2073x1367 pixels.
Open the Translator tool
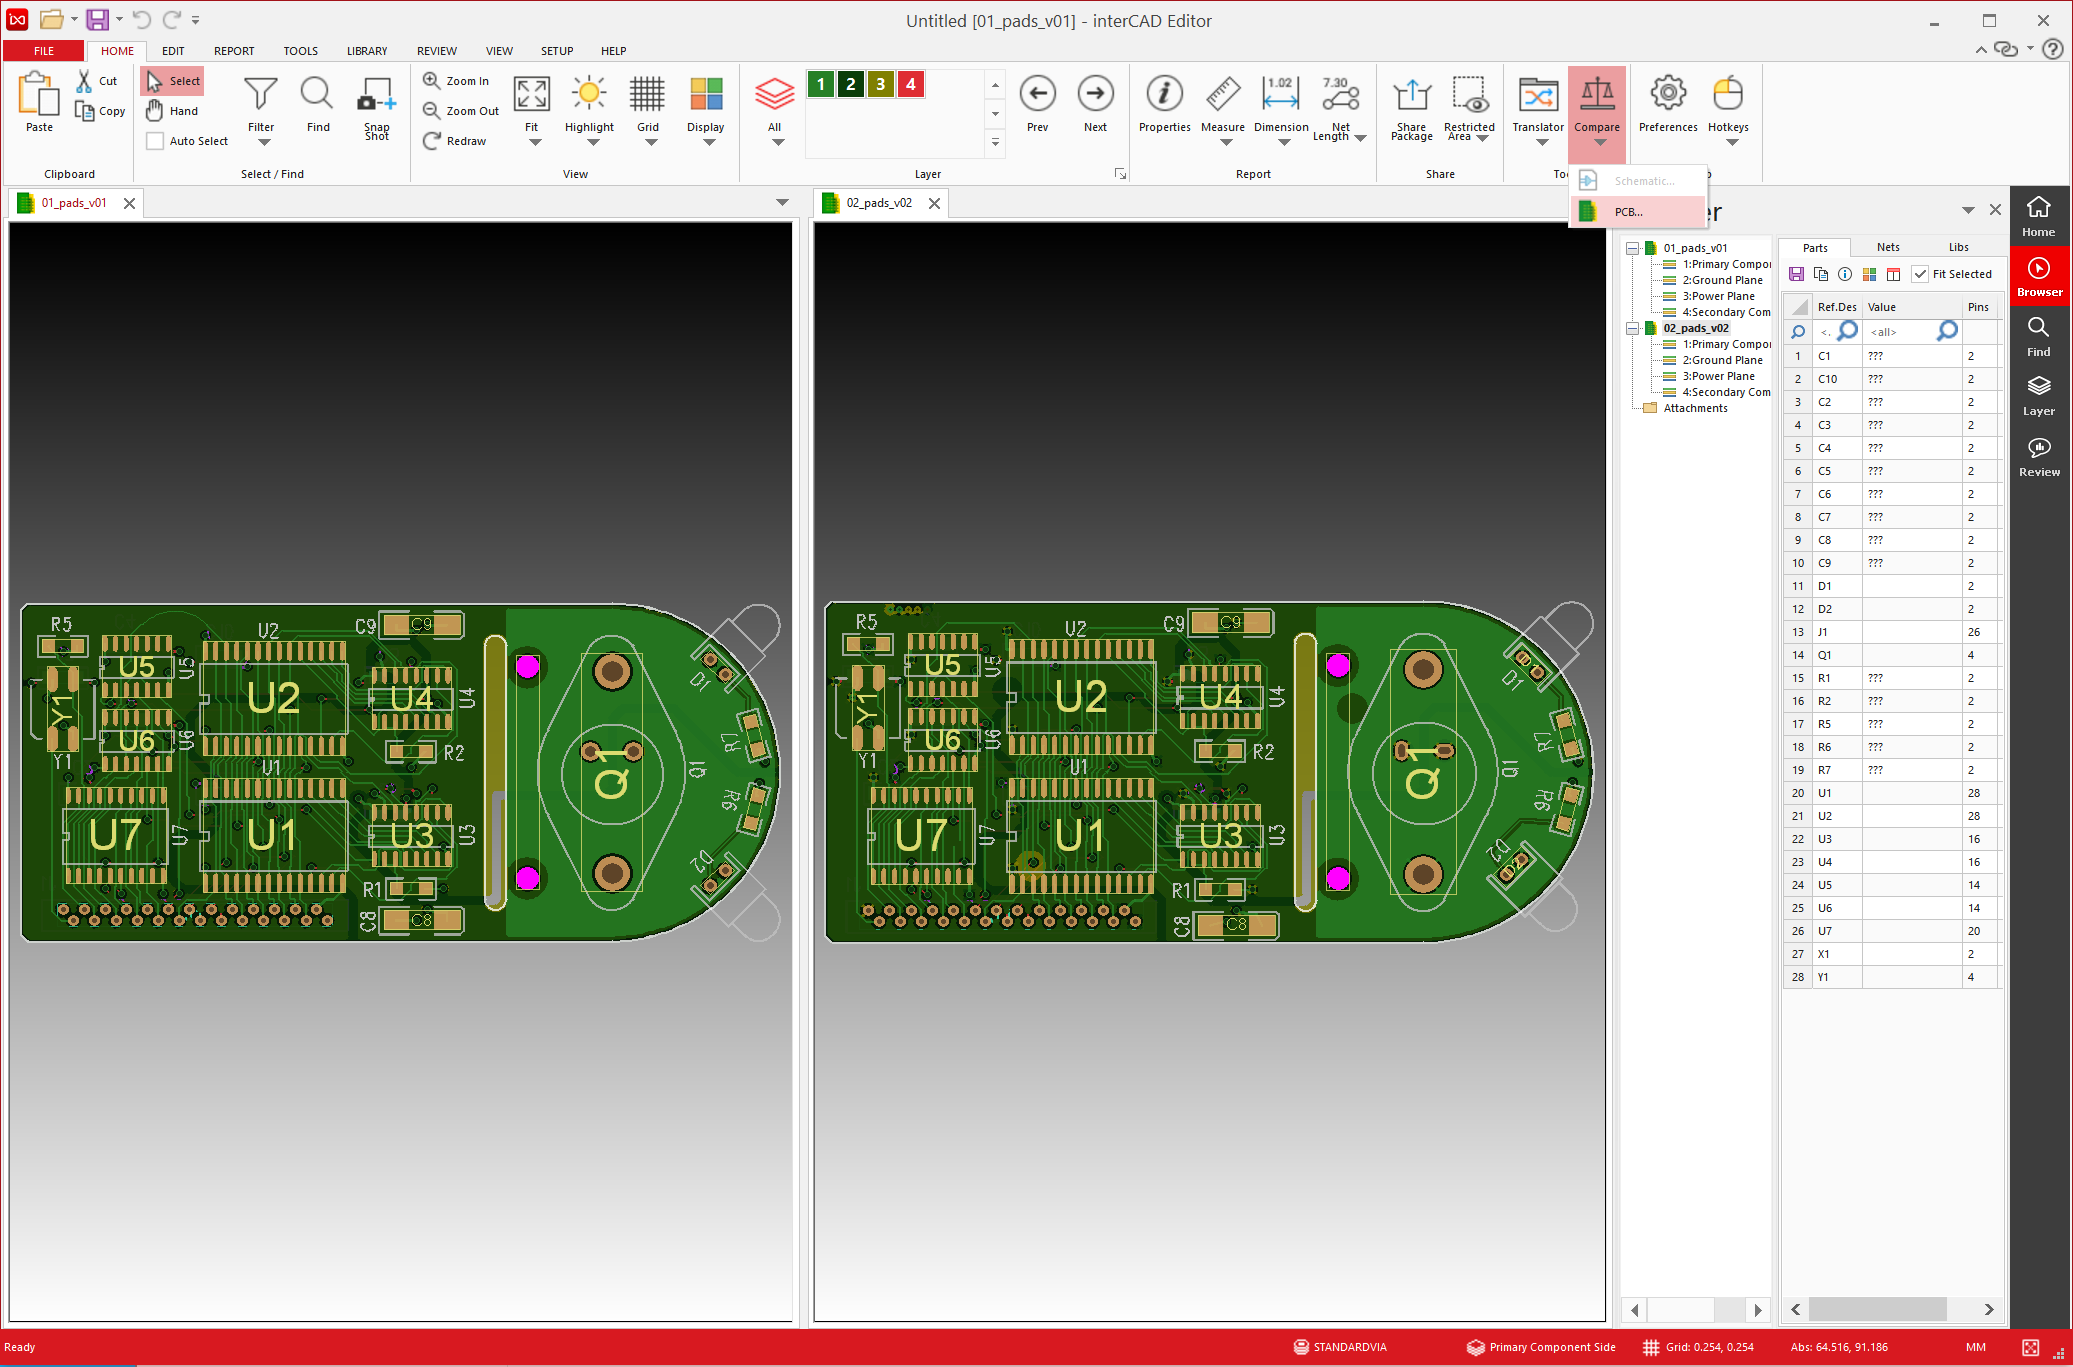(x=1537, y=96)
